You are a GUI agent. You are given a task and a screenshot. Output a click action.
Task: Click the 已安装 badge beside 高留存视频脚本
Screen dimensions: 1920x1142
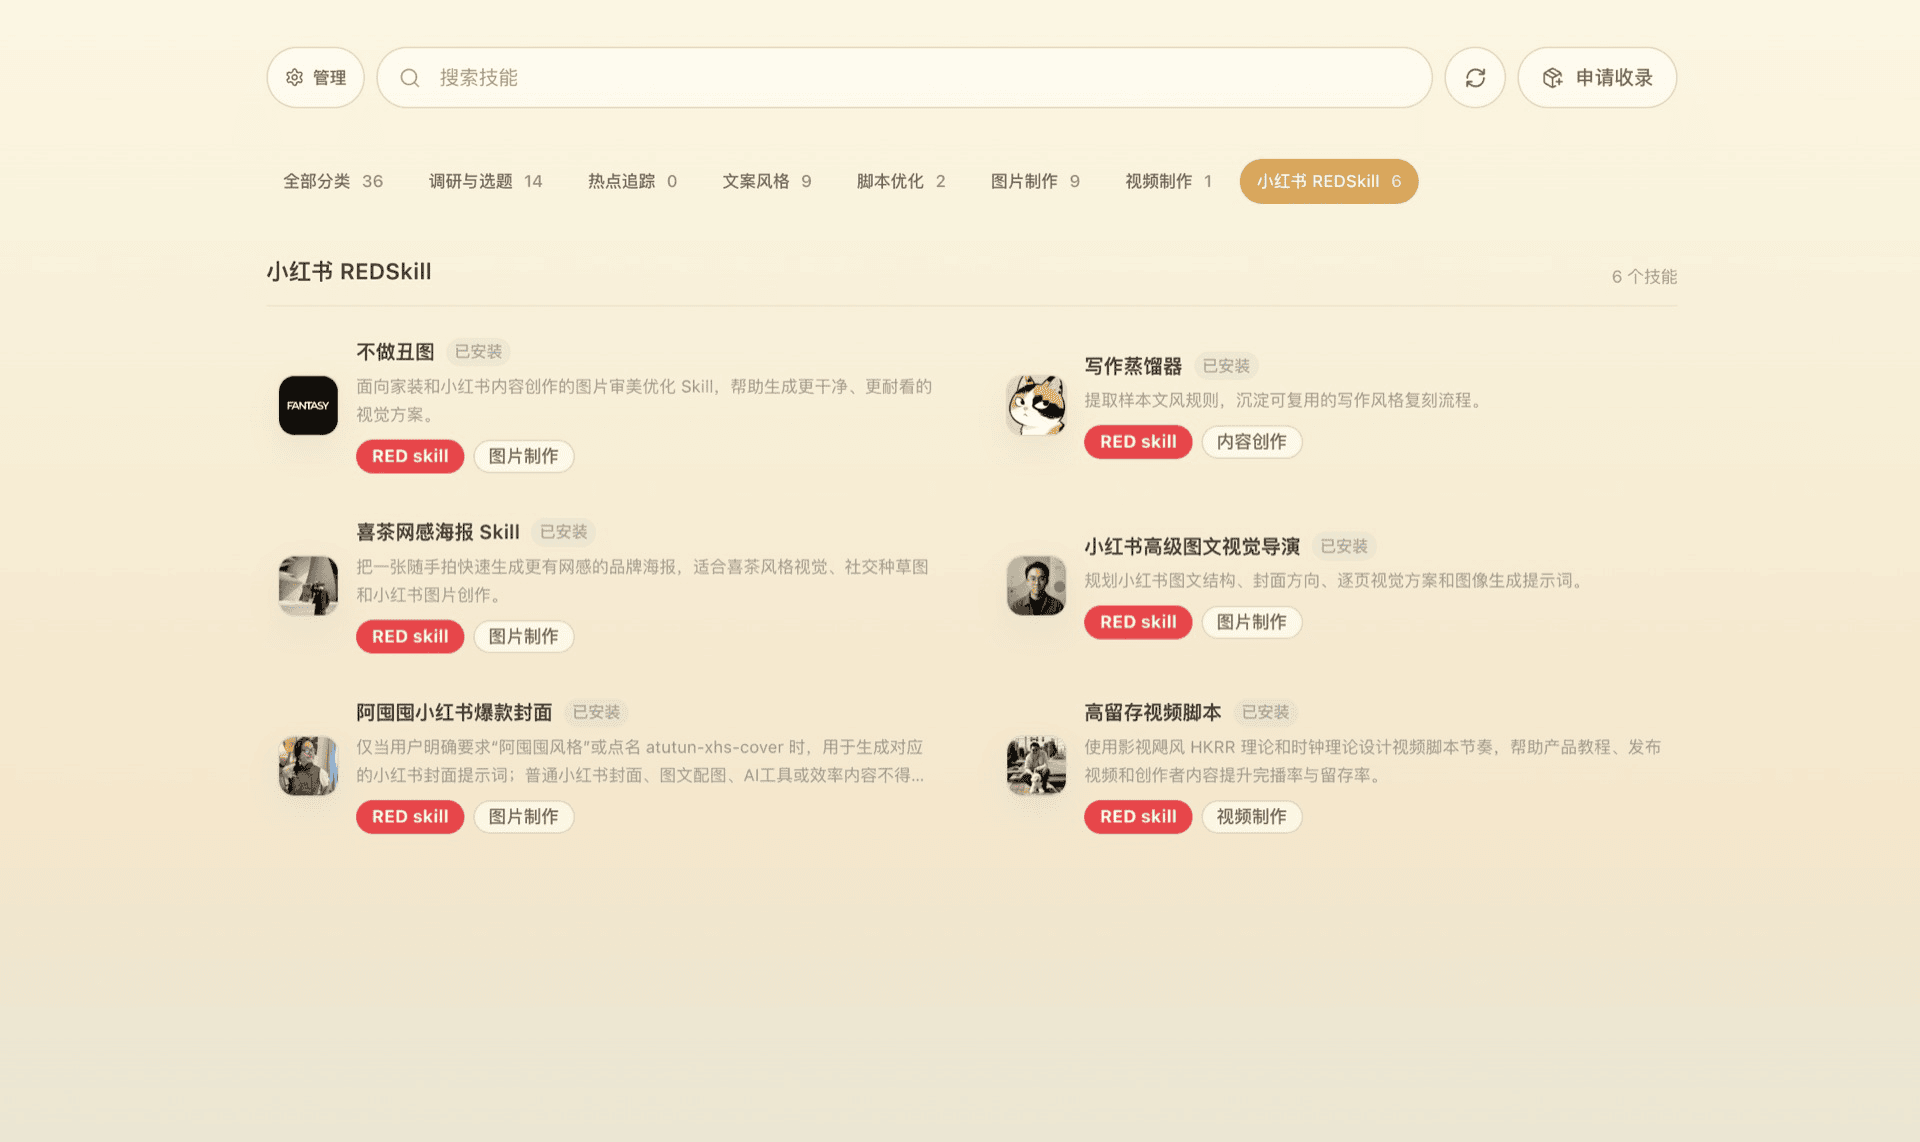1266,712
